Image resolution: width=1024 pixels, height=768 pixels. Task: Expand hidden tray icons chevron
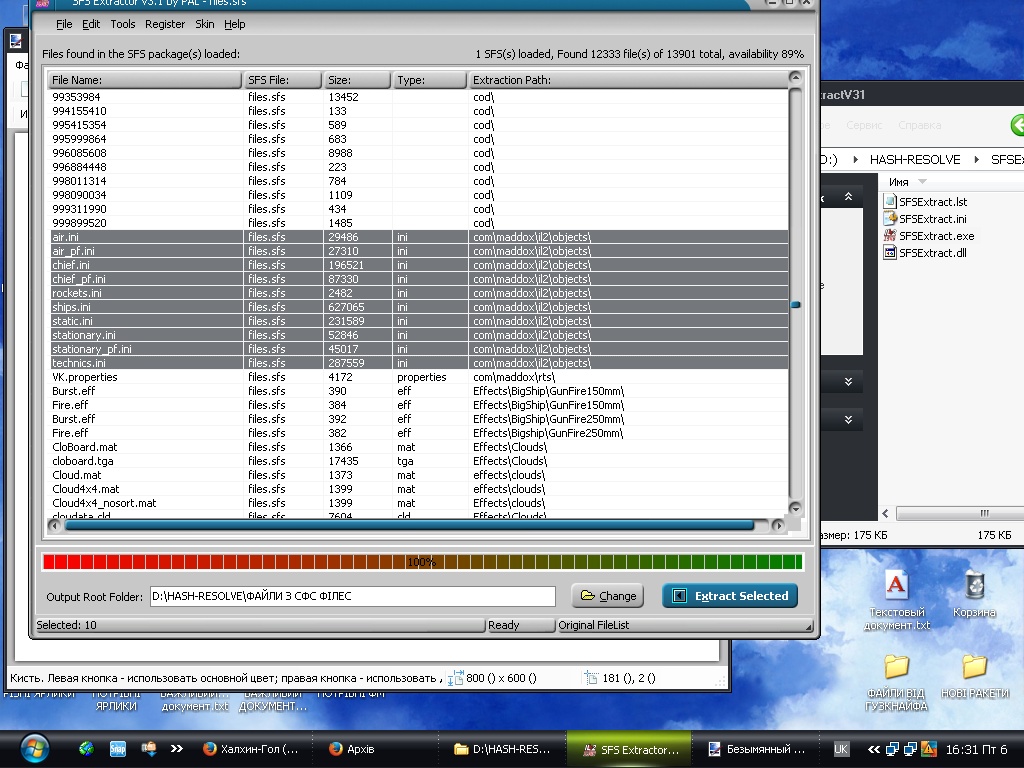873,749
